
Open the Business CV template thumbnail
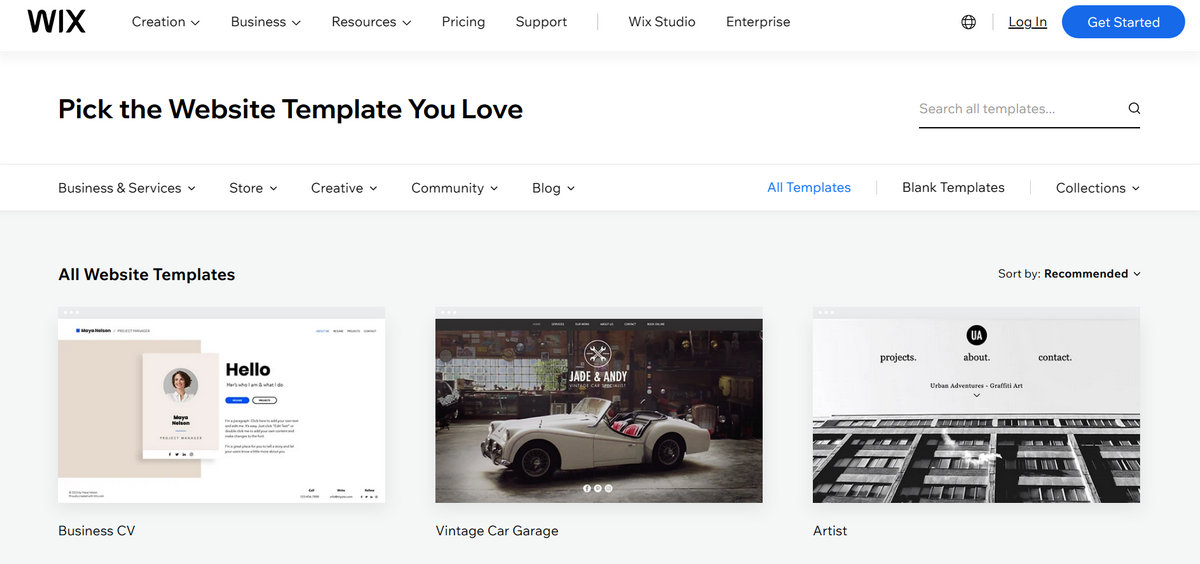point(221,405)
